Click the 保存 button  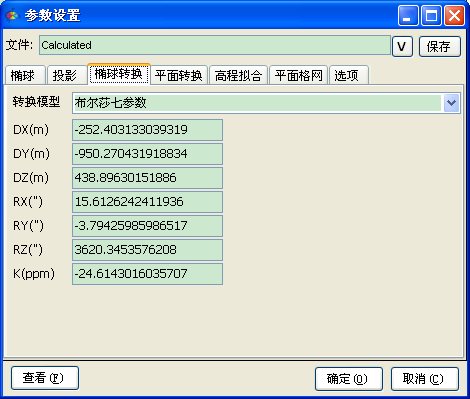tap(440, 46)
